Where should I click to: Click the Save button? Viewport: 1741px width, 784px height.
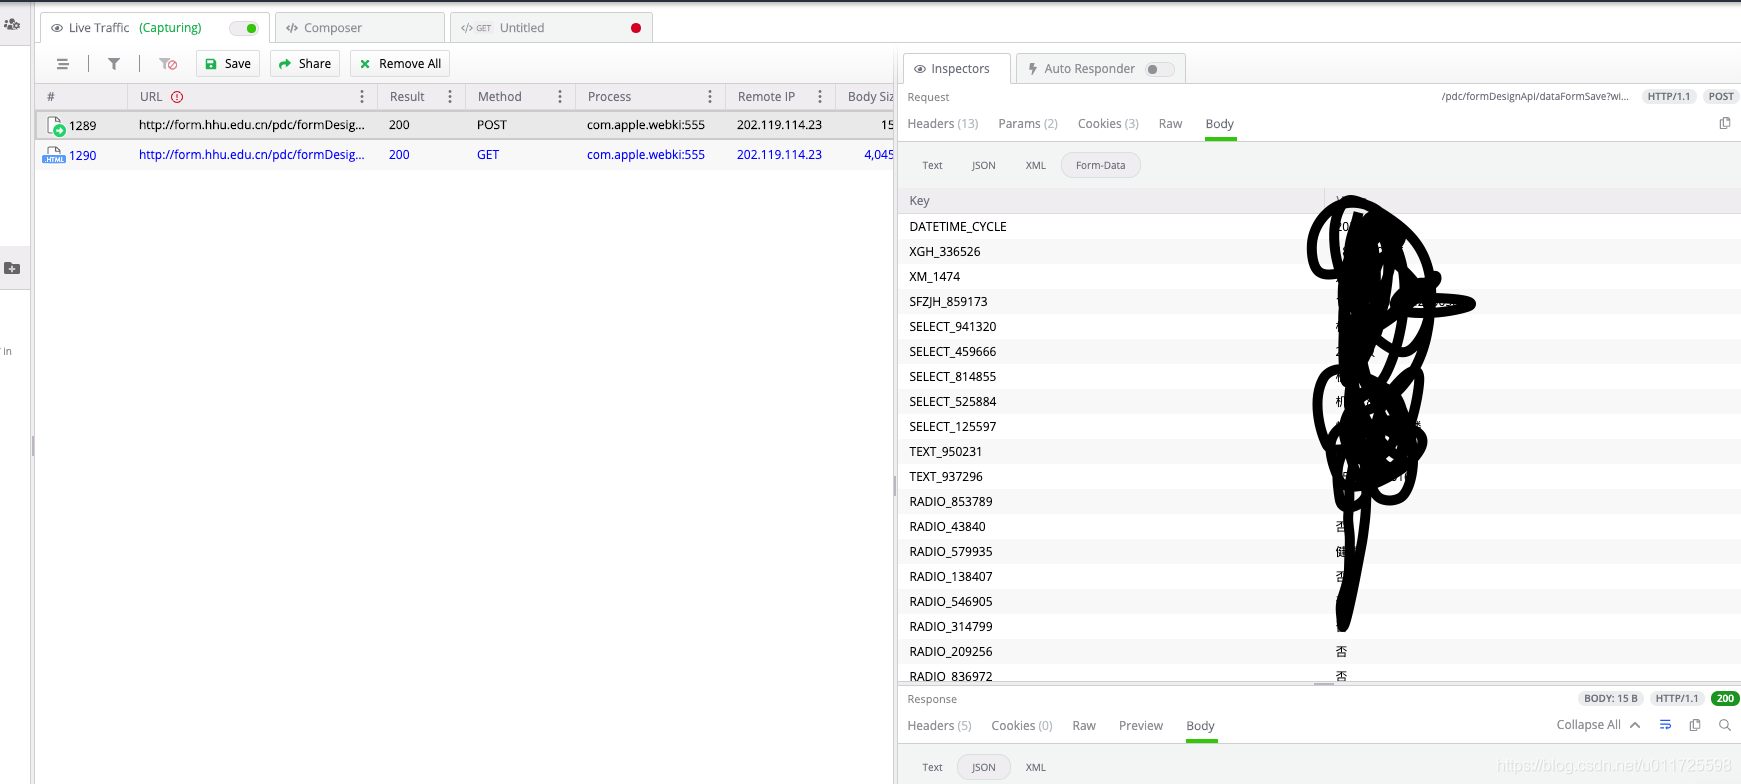click(x=228, y=64)
